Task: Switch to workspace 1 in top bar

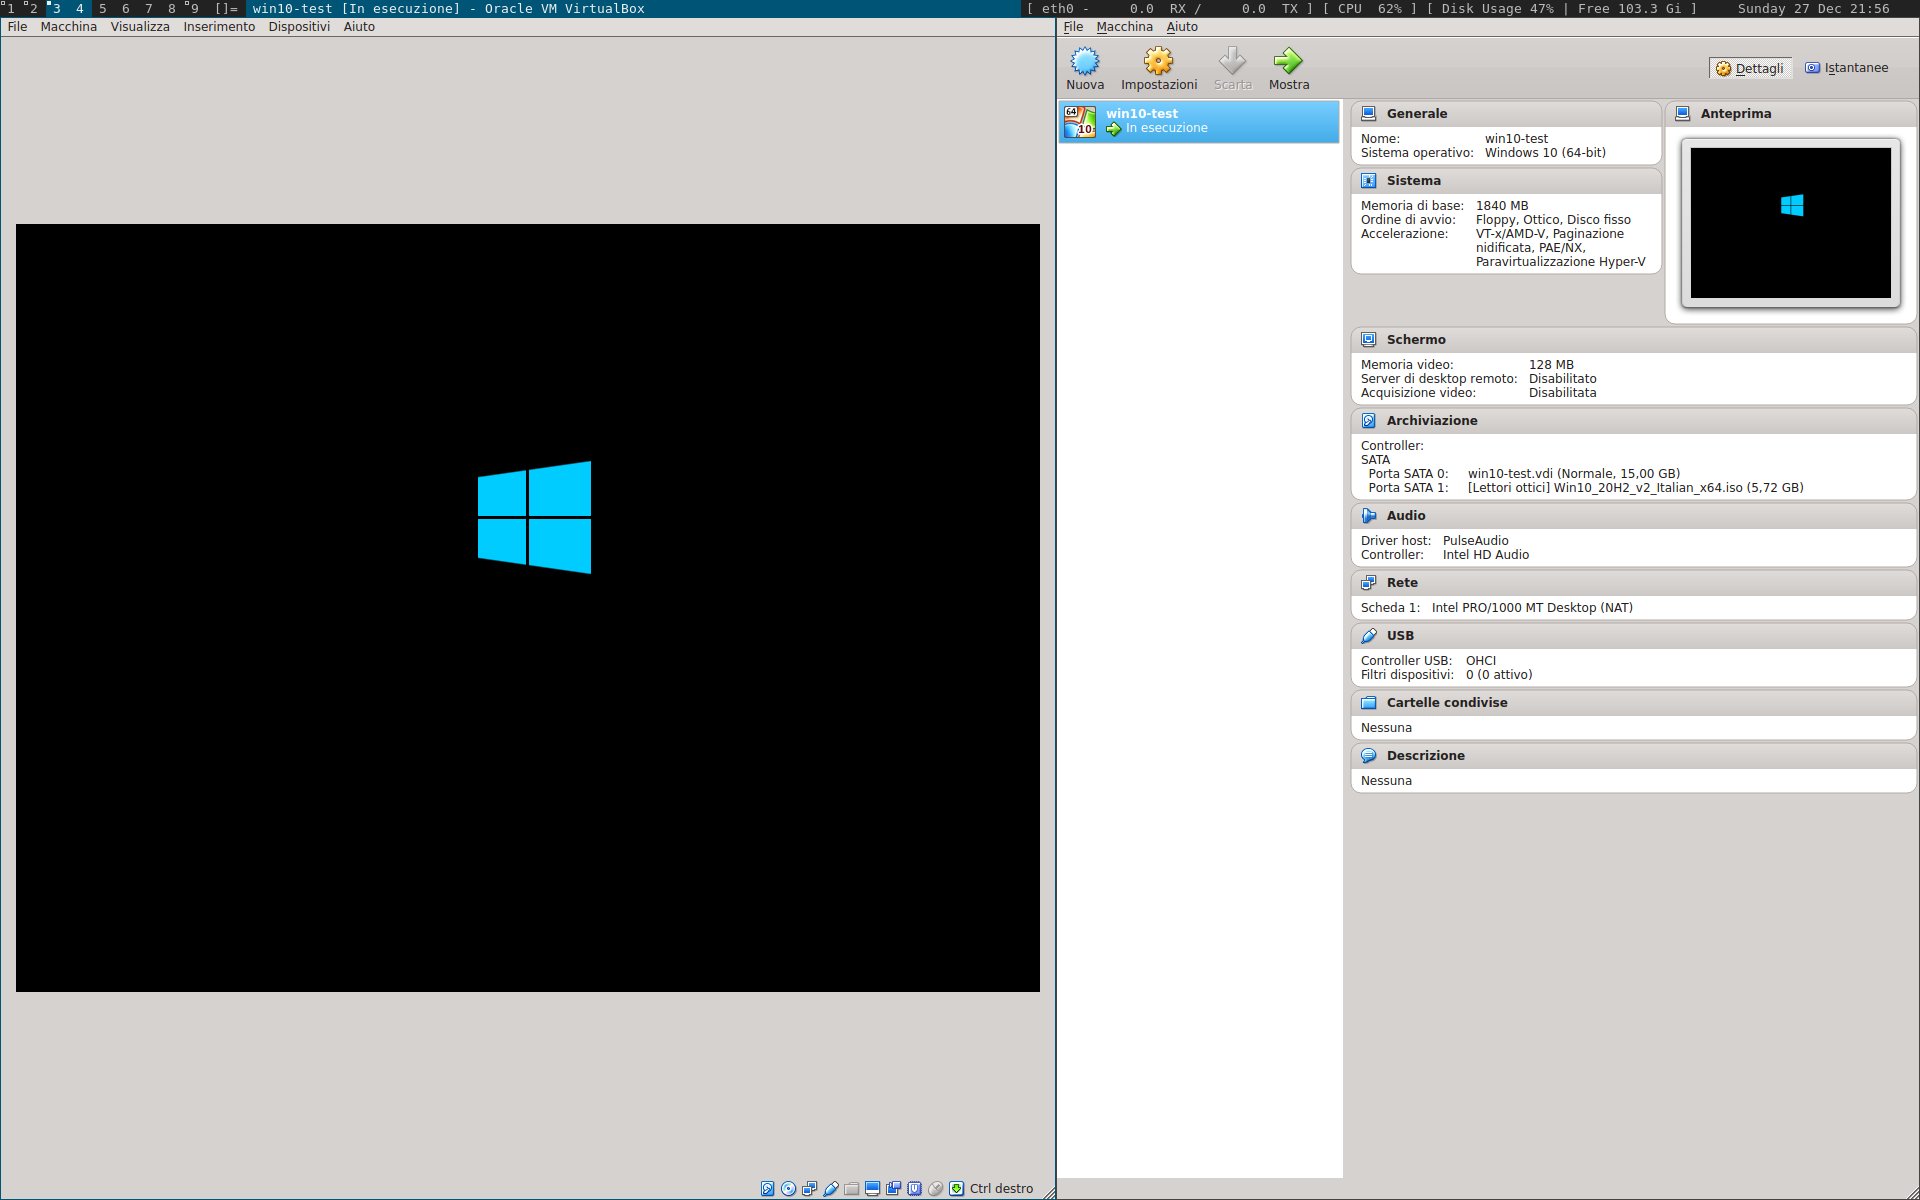Action: point(11,8)
